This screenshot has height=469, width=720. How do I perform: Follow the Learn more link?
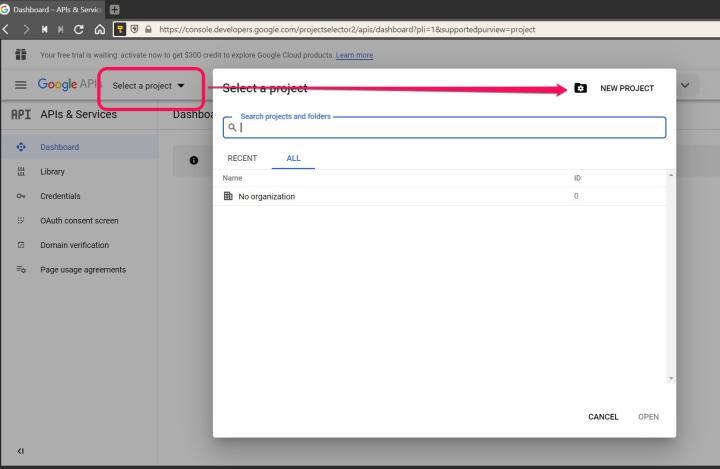354,55
